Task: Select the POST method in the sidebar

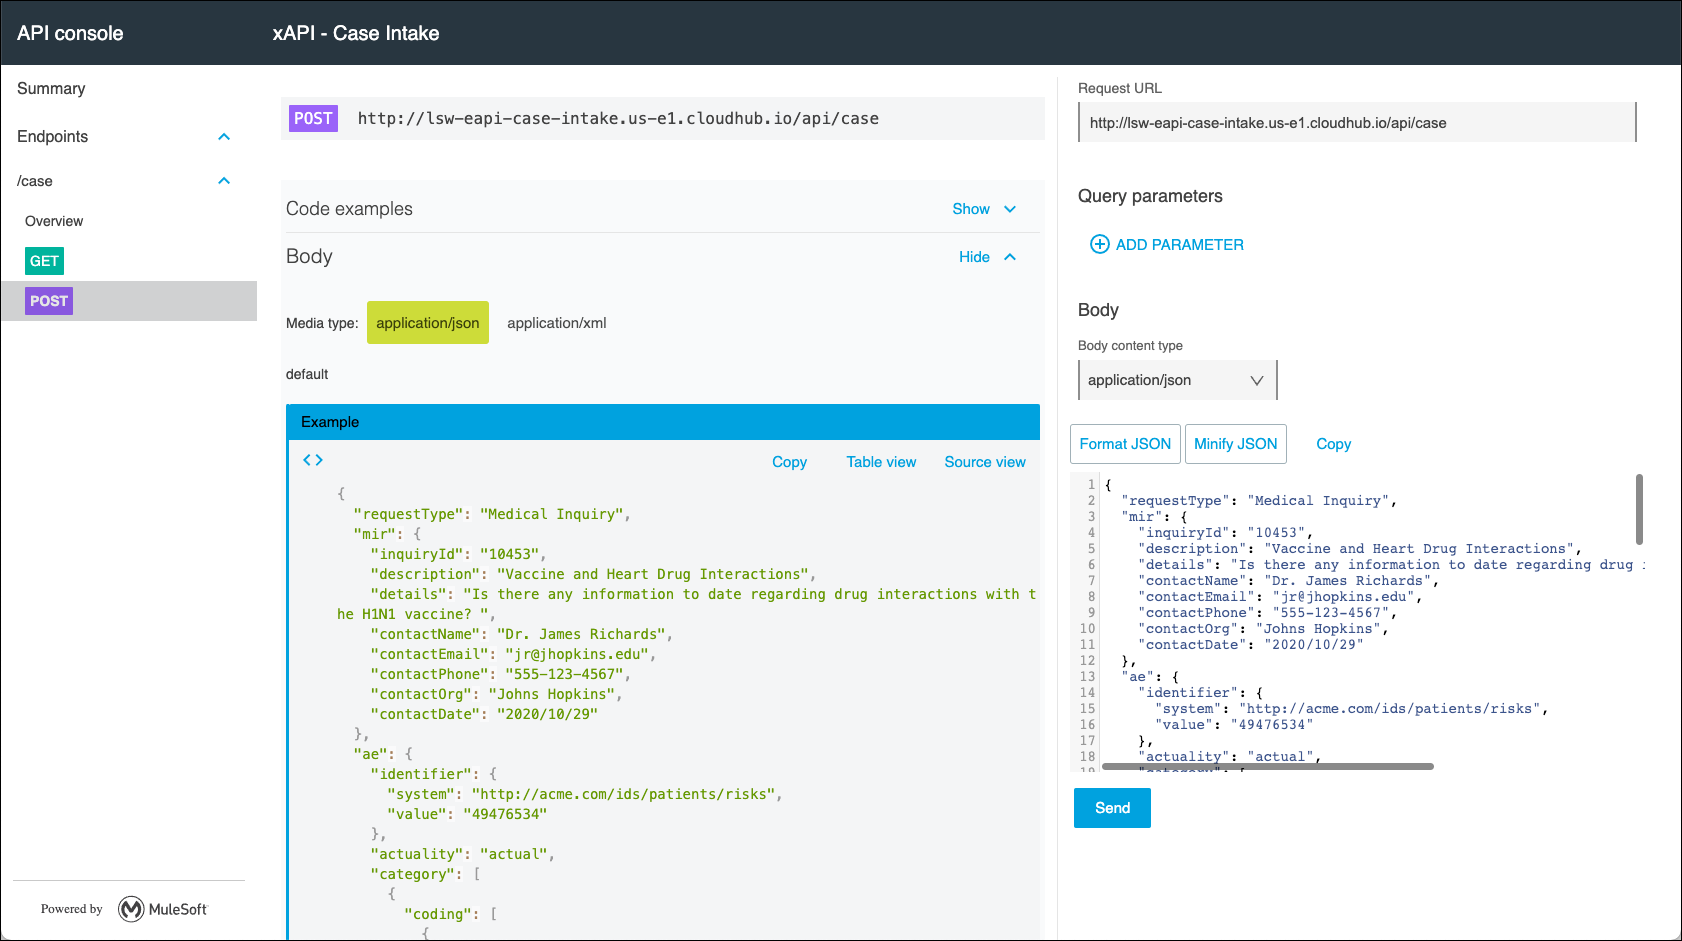Action: (x=48, y=300)
